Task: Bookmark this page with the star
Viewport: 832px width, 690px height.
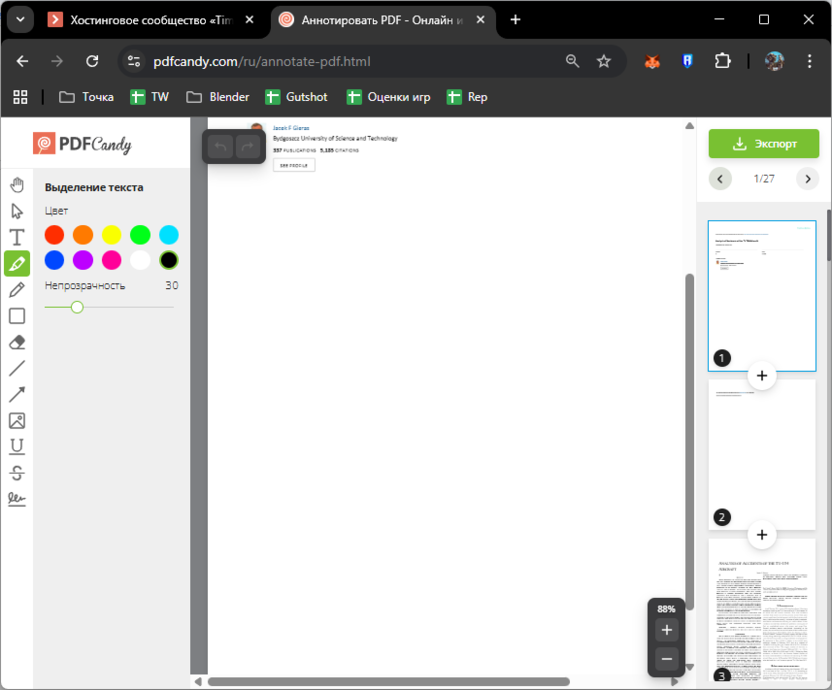Action: 604,61
